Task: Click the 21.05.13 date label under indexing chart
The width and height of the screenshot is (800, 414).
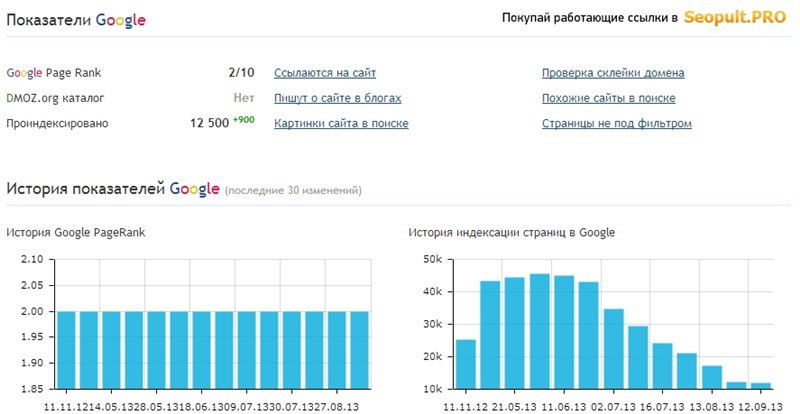Action: (x=515, y=407)
